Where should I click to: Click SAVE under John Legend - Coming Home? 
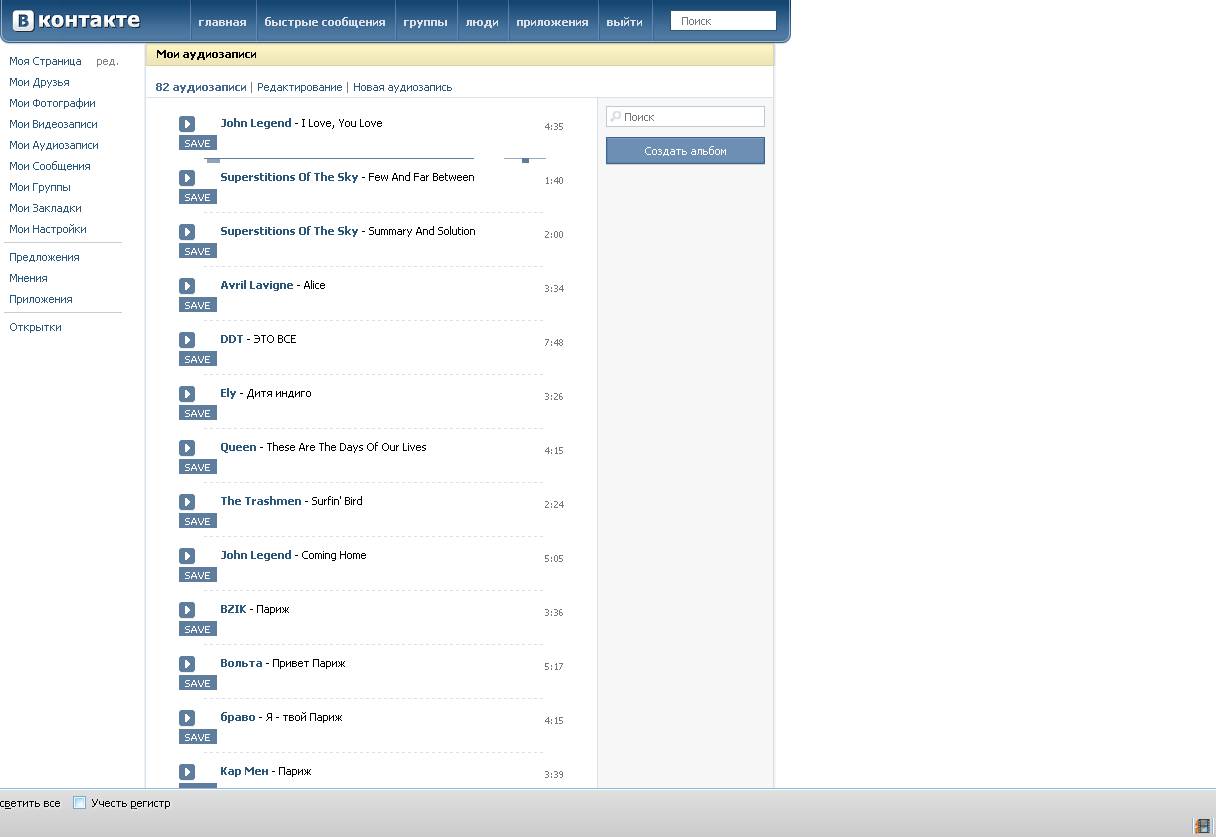click(x=198, y=575)
